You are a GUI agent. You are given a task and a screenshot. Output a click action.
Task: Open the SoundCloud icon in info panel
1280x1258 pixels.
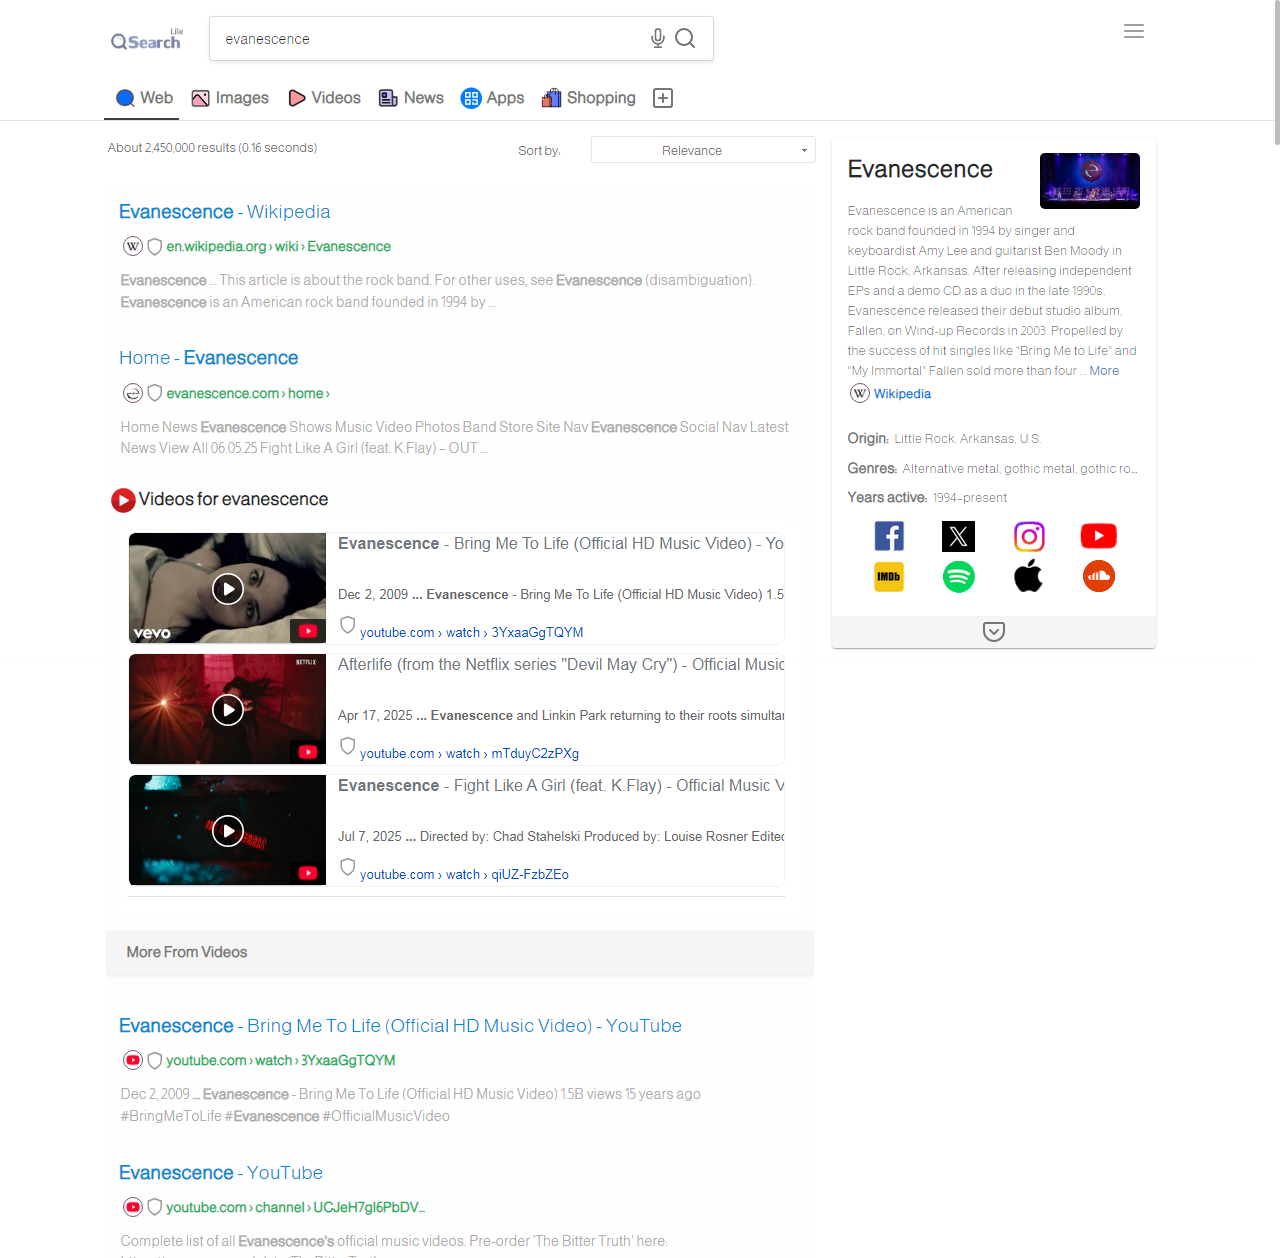click(1098, 577)
